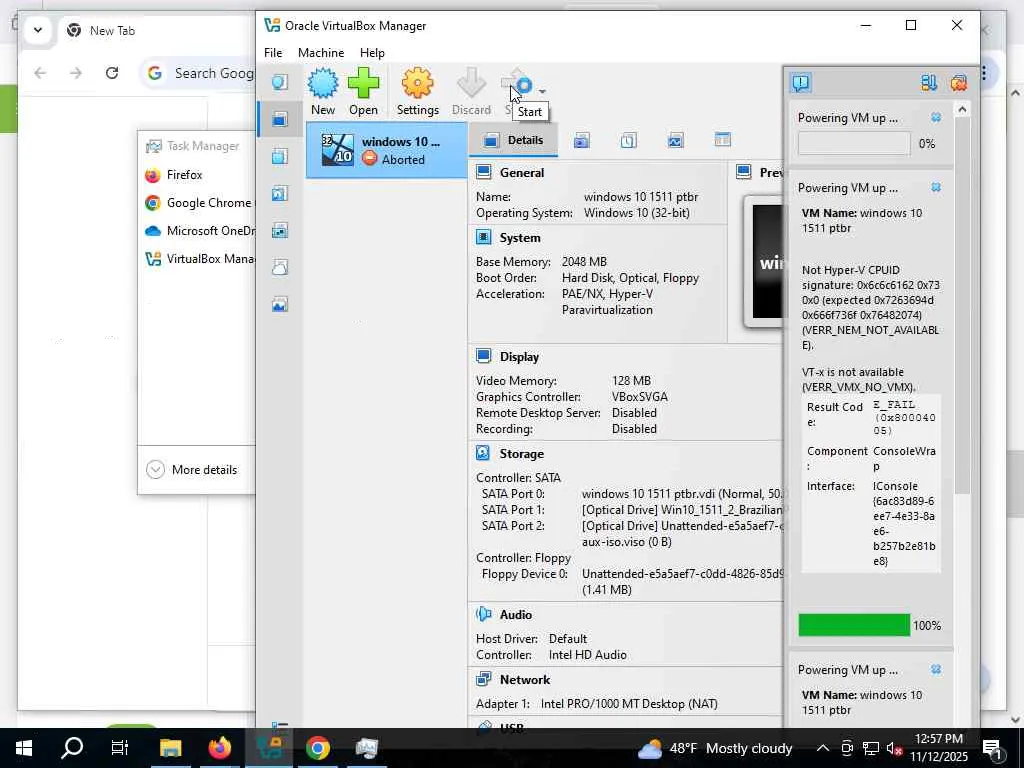
Task: Open Windows taskbar search
Action: 72,748
